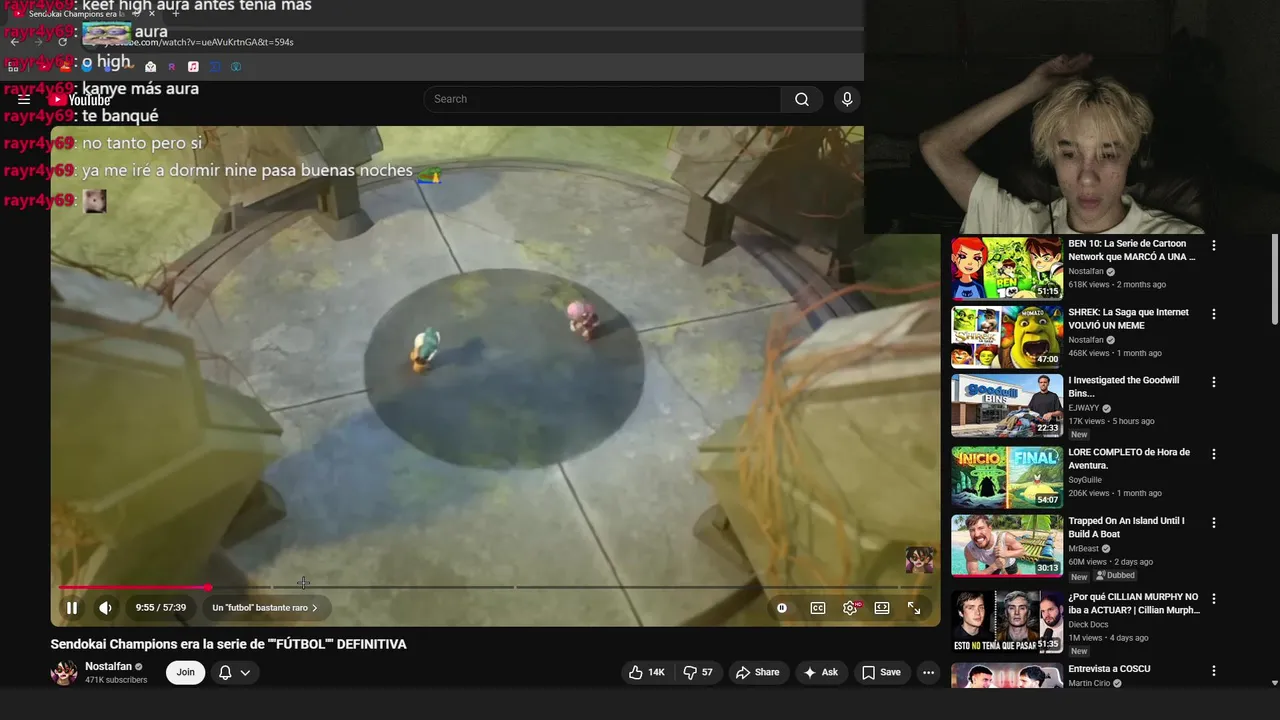This screenshot has width=1280, height=720.
Task: Join the Nostalfan channel
Action: coord(185,672)
